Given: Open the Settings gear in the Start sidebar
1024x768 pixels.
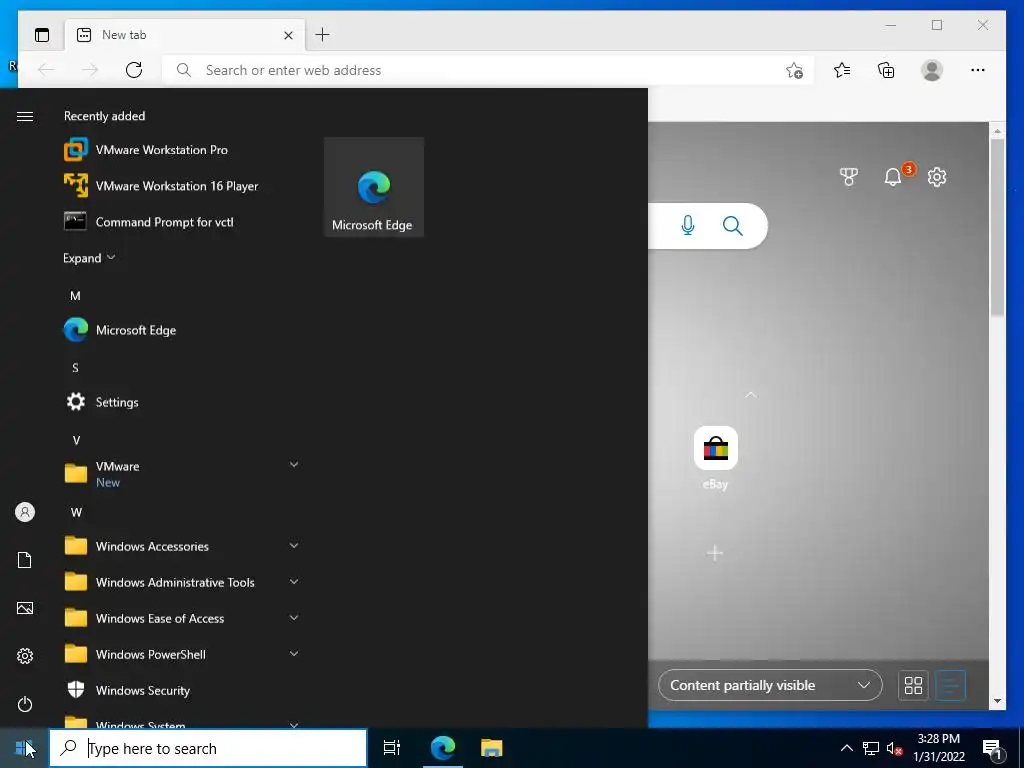Looking at the screenshot, I should coord(25,656).
